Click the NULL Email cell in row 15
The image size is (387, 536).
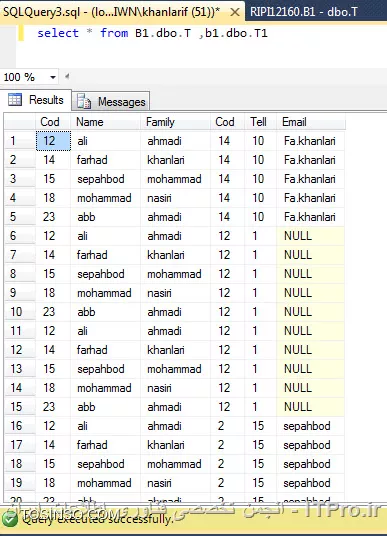(x=311, y=407)
